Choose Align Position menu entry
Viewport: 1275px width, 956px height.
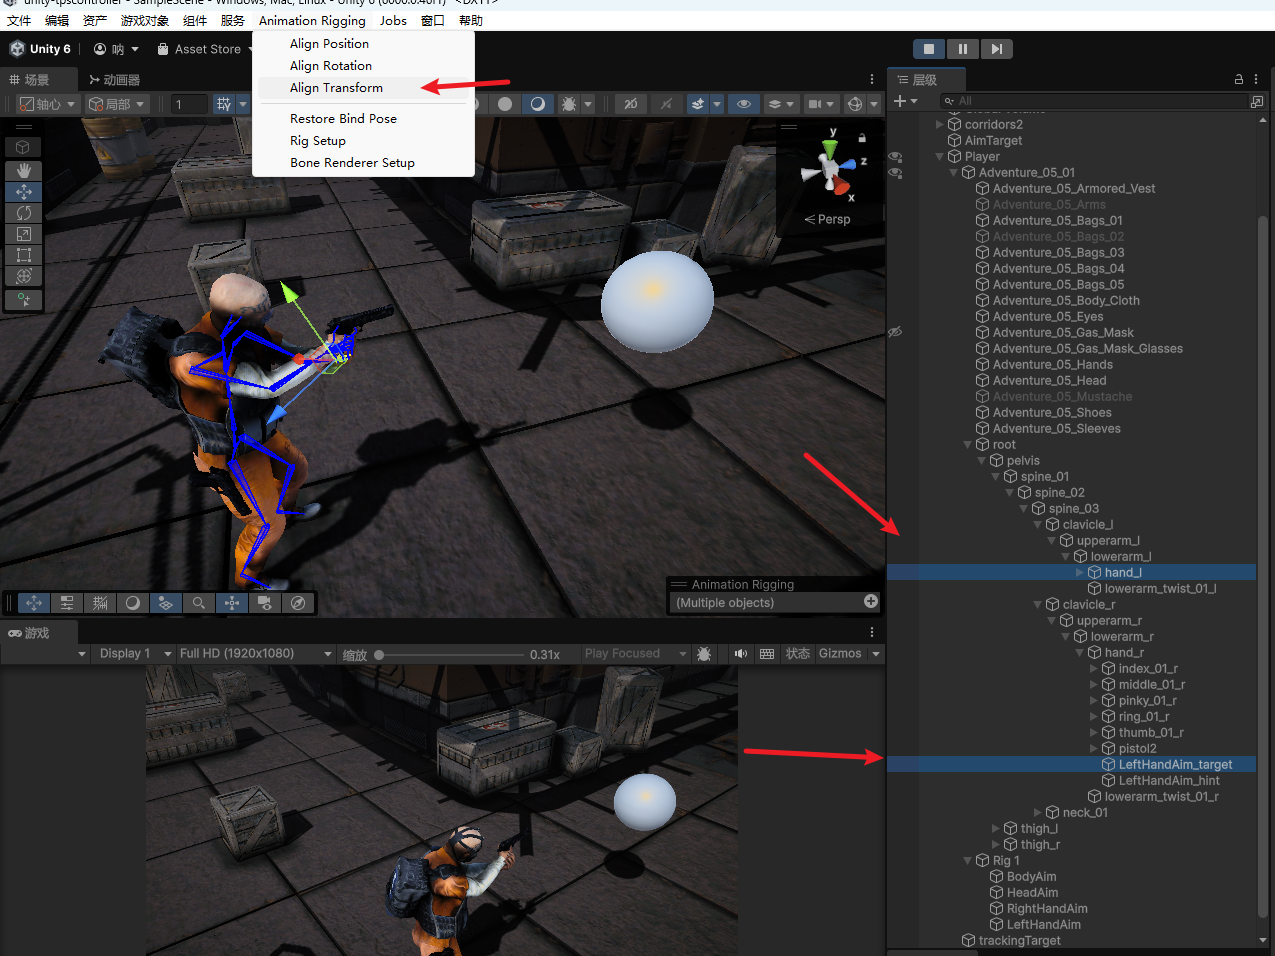click(x=329, y=44)
